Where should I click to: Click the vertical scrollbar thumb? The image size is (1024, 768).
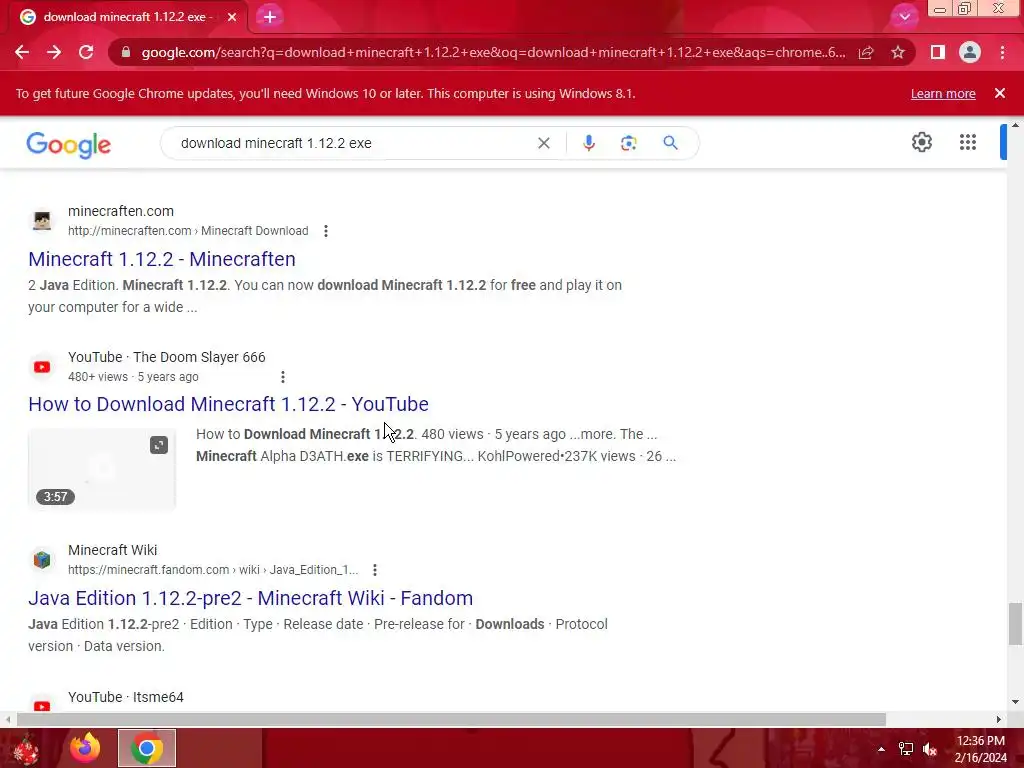click(1015, 624)
